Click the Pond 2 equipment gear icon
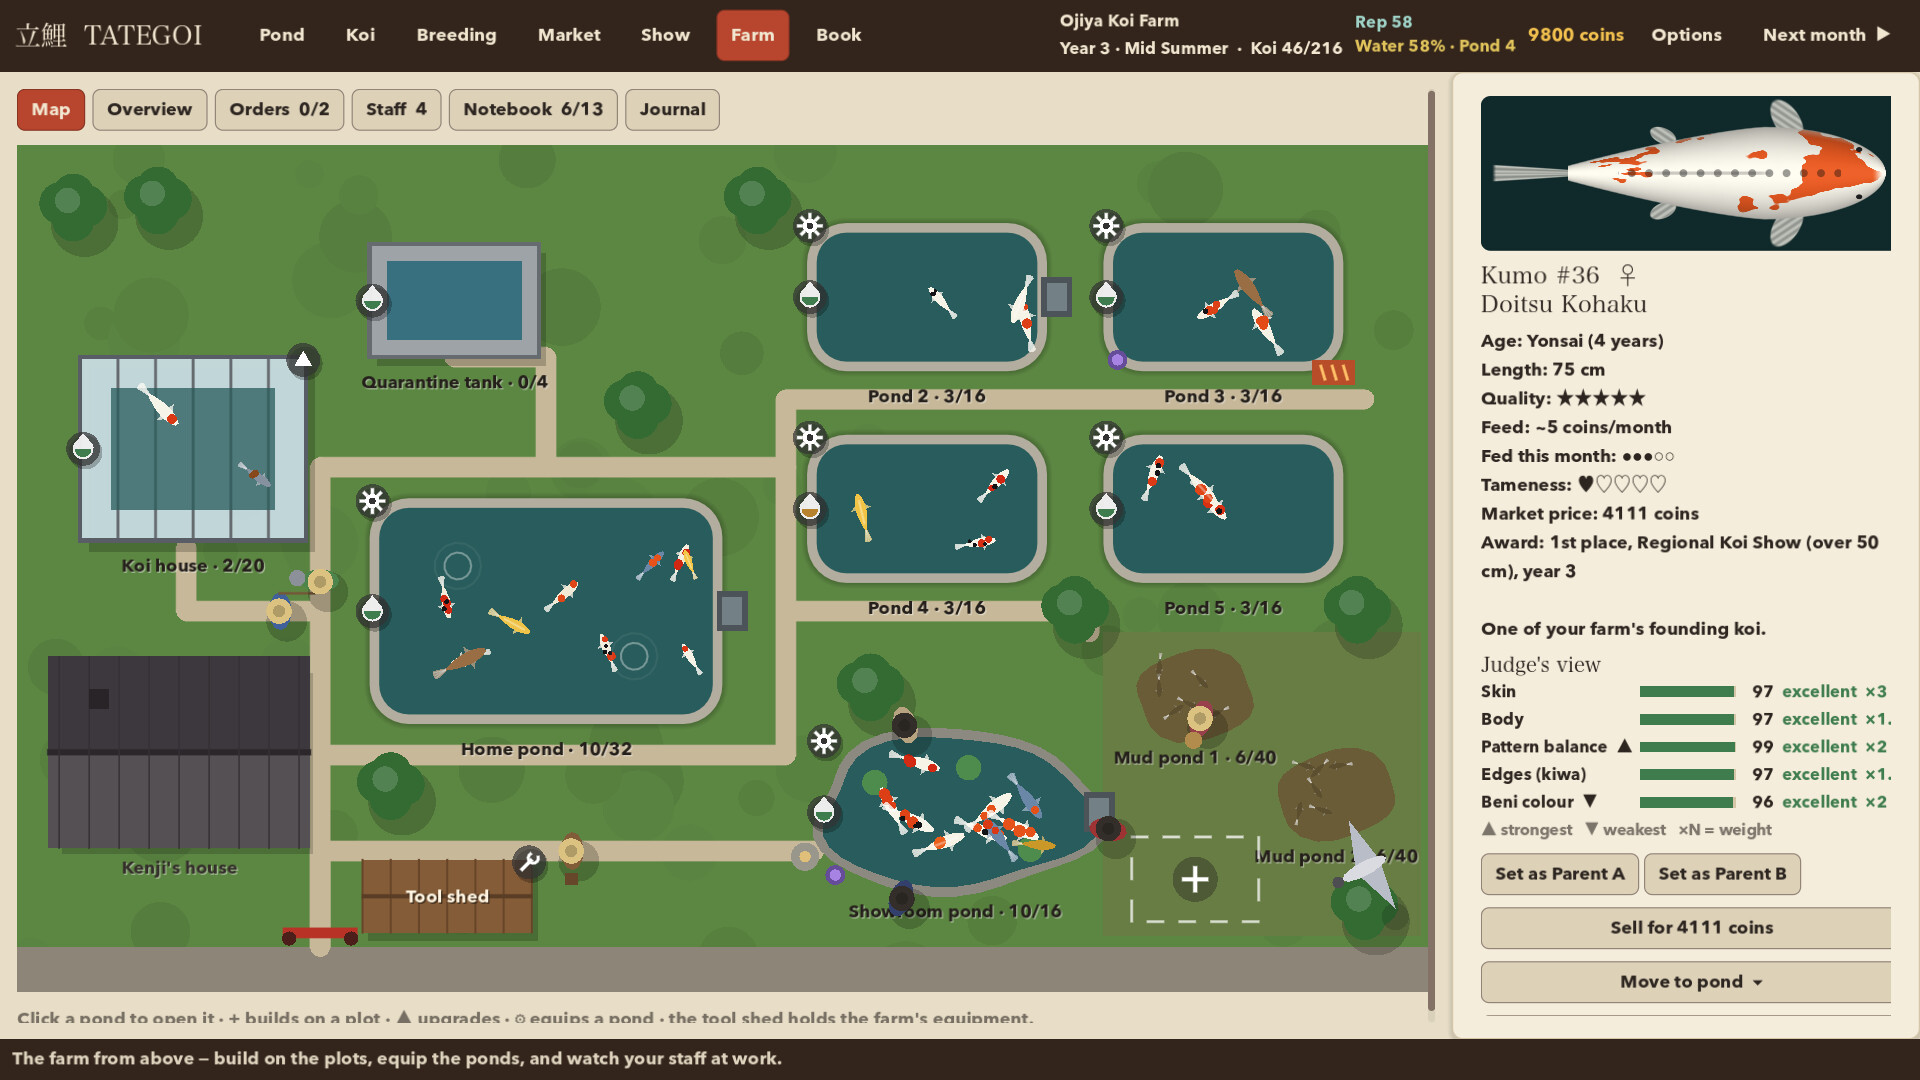 pyautogui.click(x=810, y=226)
